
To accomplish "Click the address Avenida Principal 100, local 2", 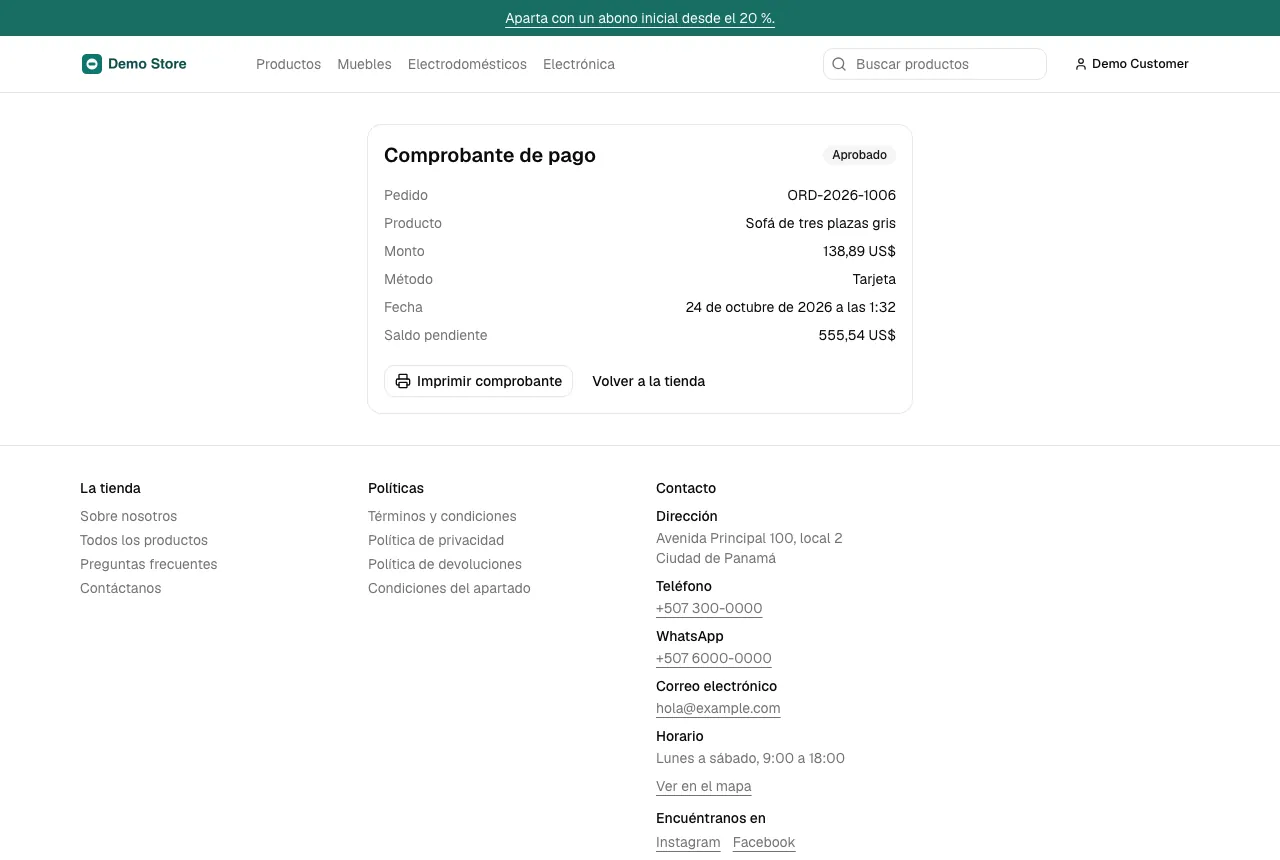I will (x=749, y=538).
